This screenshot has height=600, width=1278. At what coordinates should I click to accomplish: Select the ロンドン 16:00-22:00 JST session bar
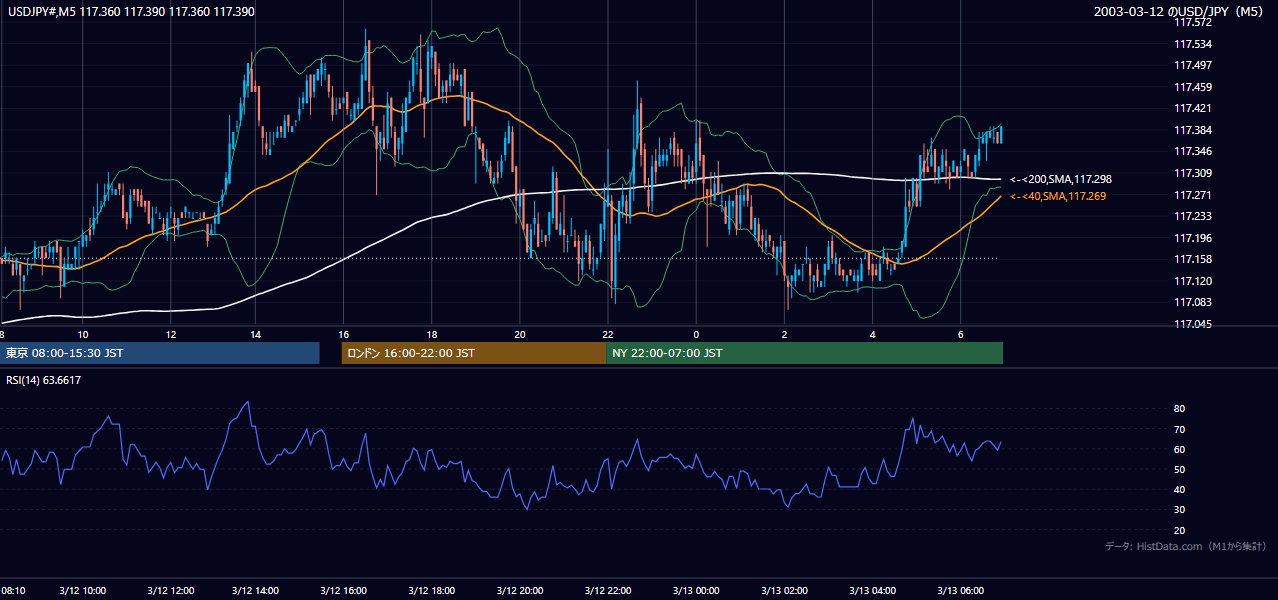[473, 353]
